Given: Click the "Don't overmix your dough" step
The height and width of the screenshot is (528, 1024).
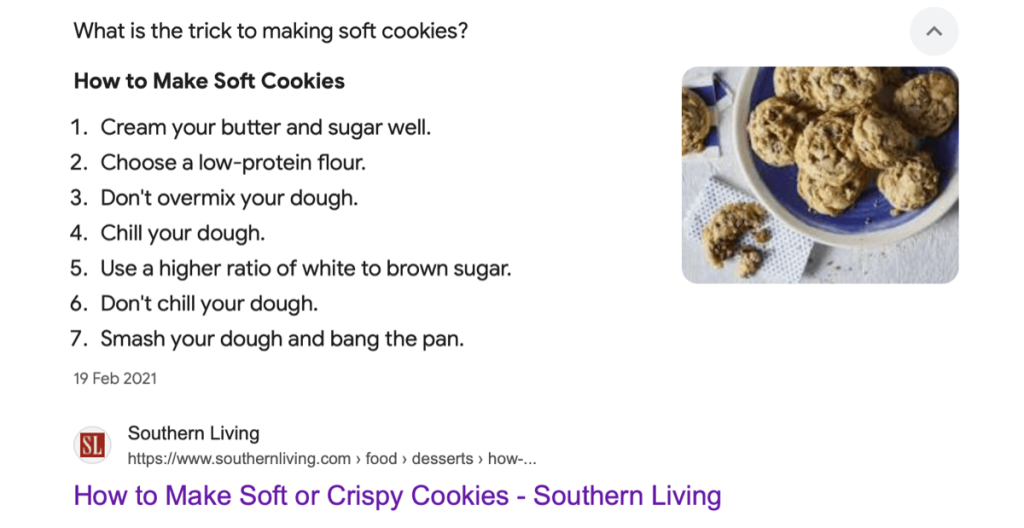Looking at the screenshot, I should click(x=229, y=198).
